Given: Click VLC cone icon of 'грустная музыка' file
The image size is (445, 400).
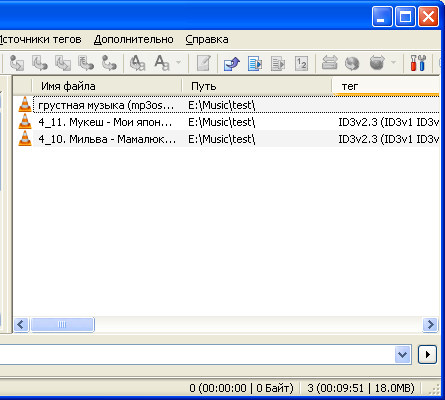Looking at the screenshot, I should point(25,104).
